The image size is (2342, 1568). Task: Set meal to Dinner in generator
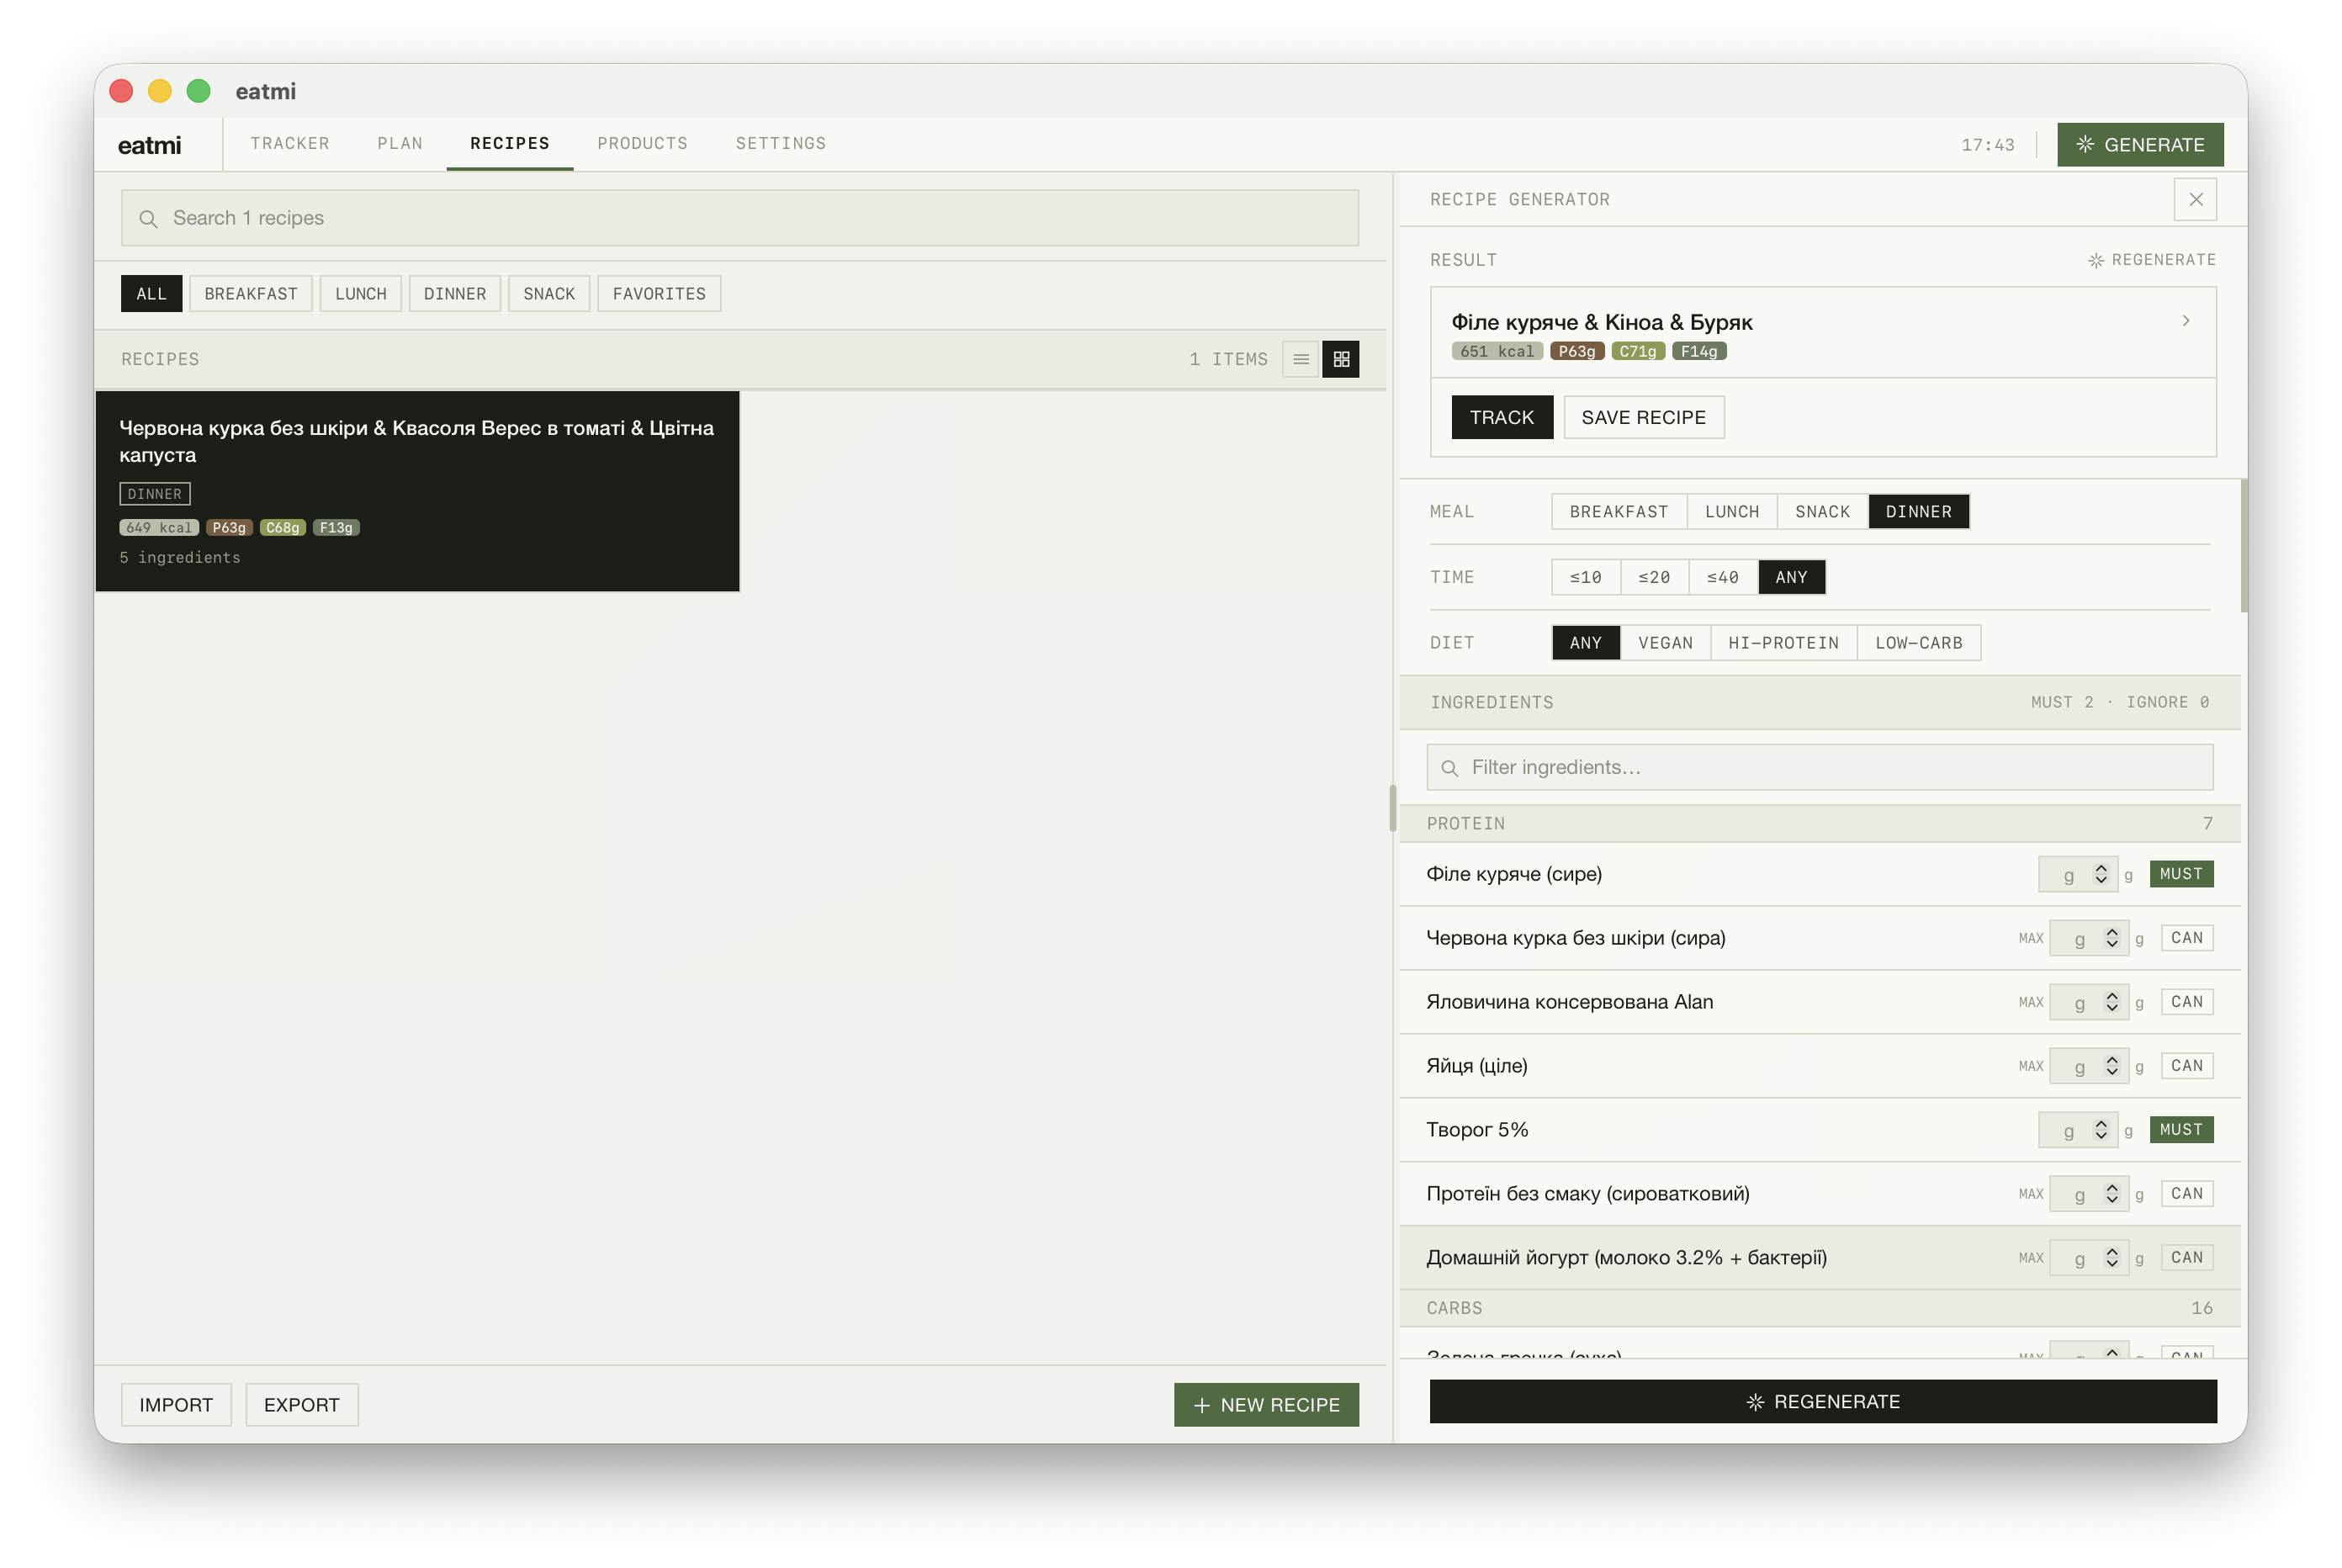(x=1918, y=511)
